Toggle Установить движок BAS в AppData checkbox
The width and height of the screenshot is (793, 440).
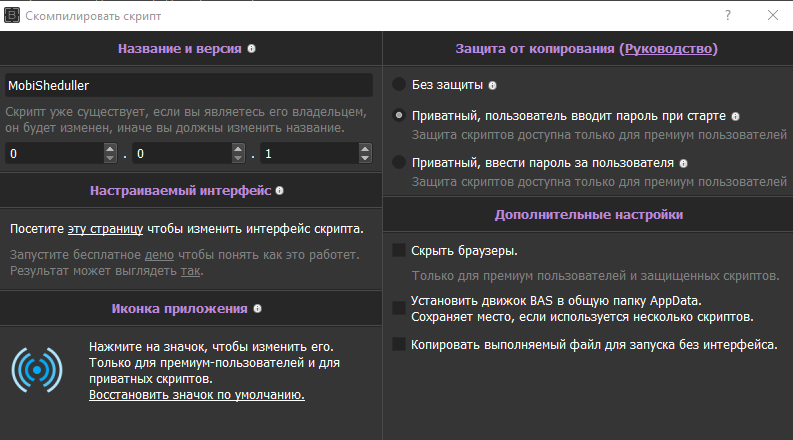399,308
